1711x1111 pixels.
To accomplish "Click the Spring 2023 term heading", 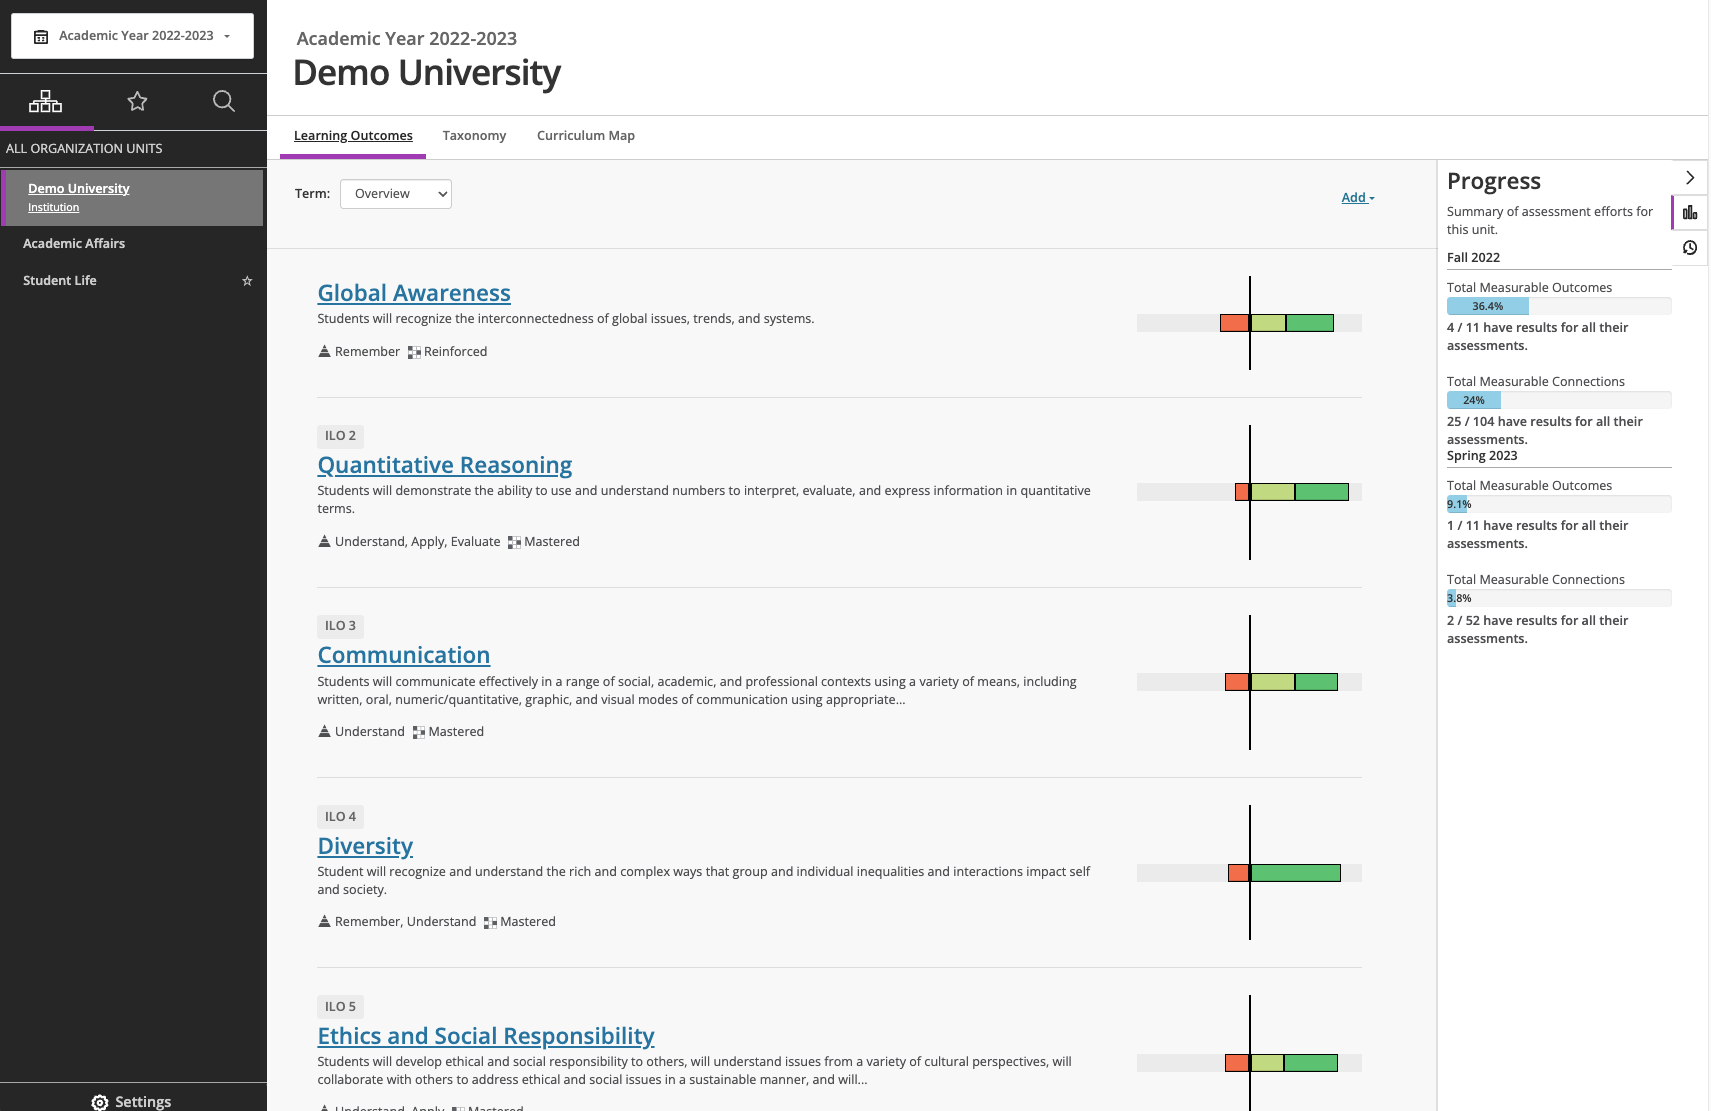I will 1482,455.
